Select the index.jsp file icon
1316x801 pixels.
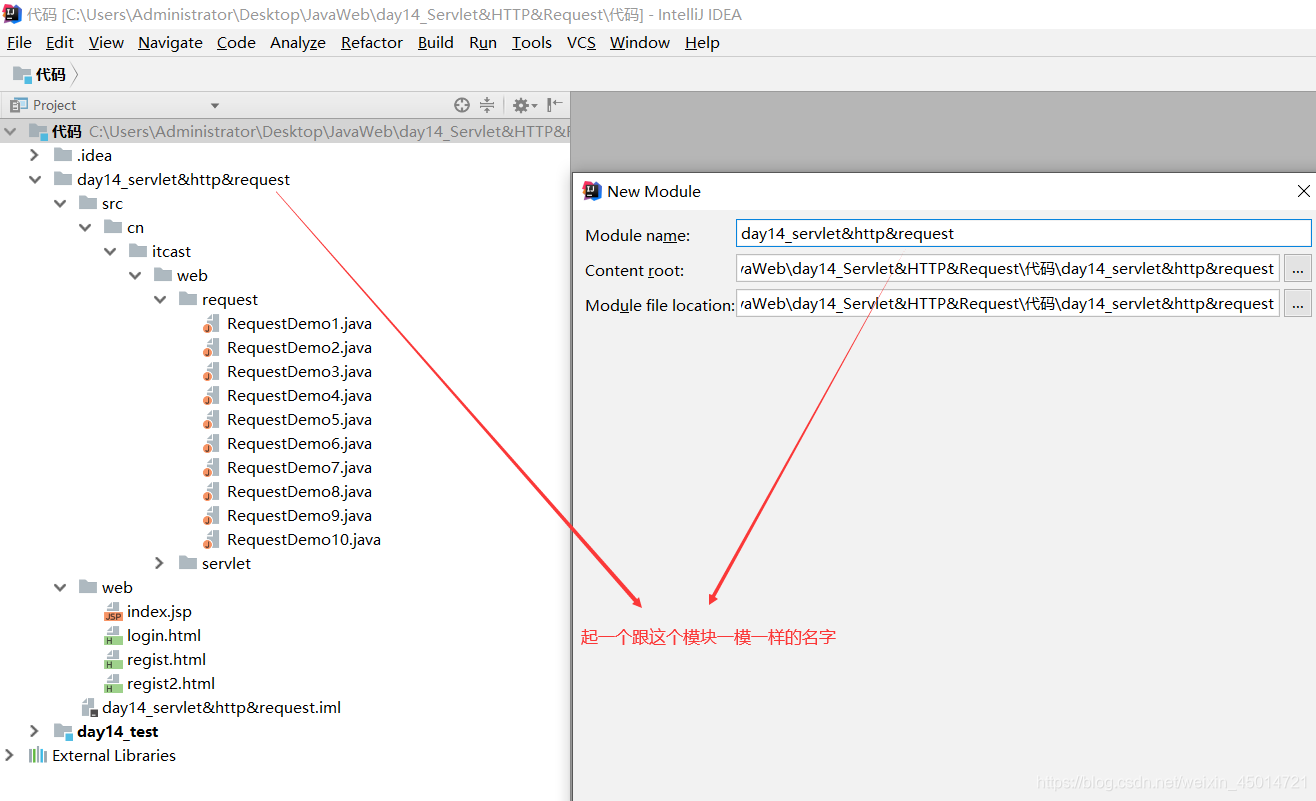click(113, 612)
